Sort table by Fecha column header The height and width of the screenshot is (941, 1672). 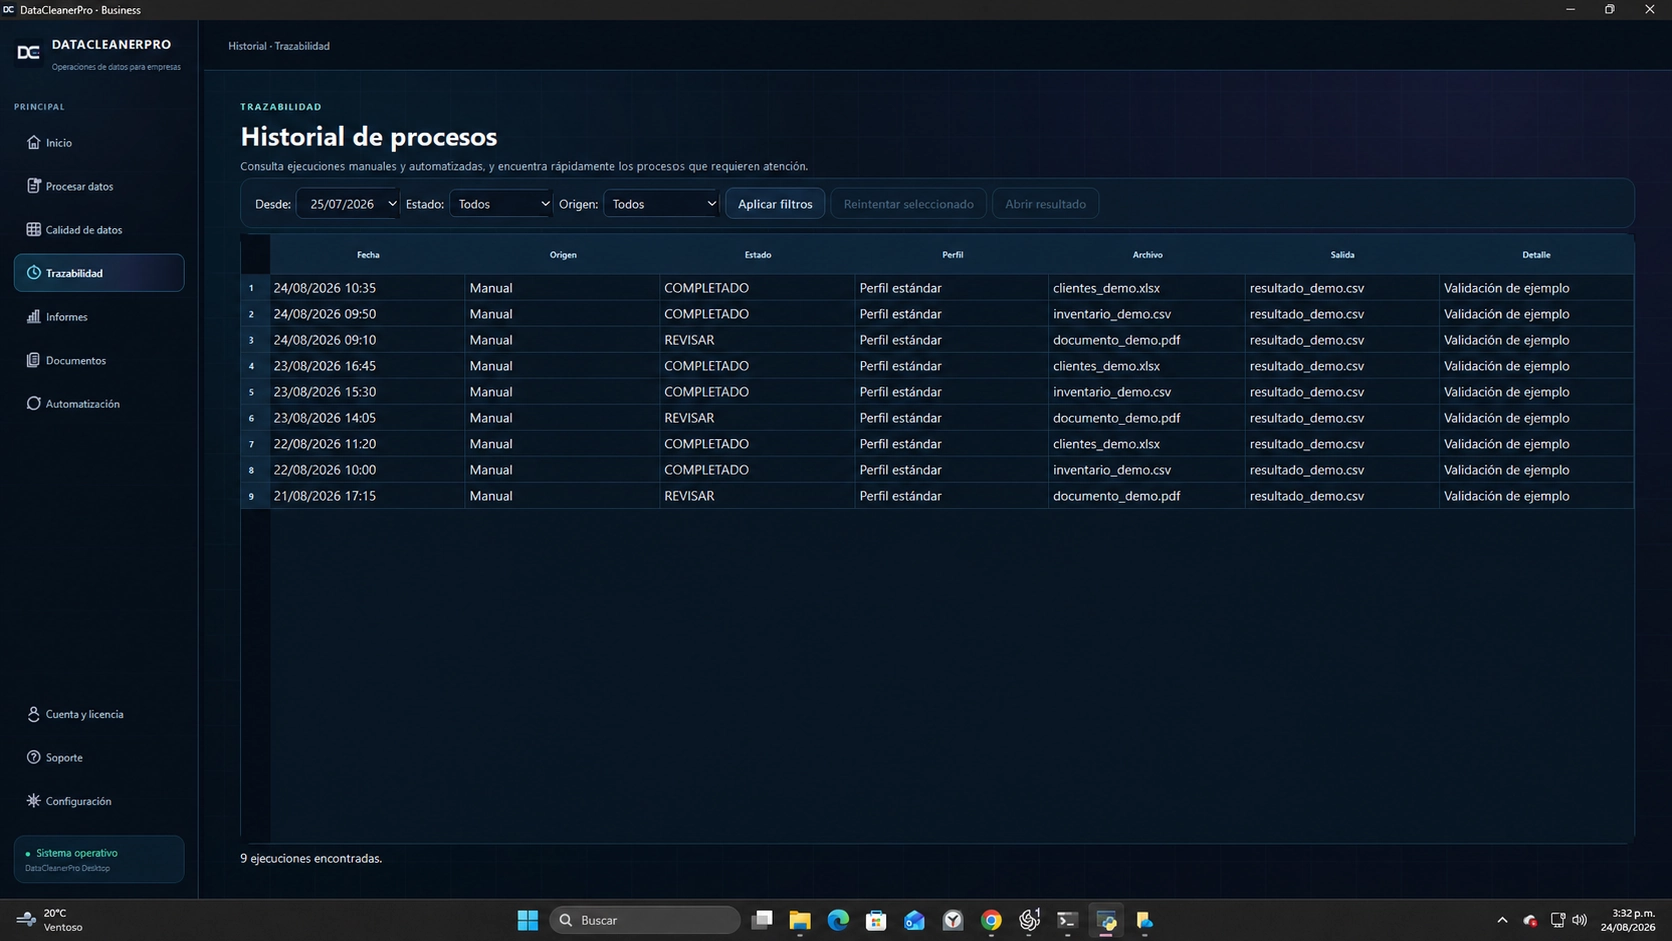pos(368,255)
